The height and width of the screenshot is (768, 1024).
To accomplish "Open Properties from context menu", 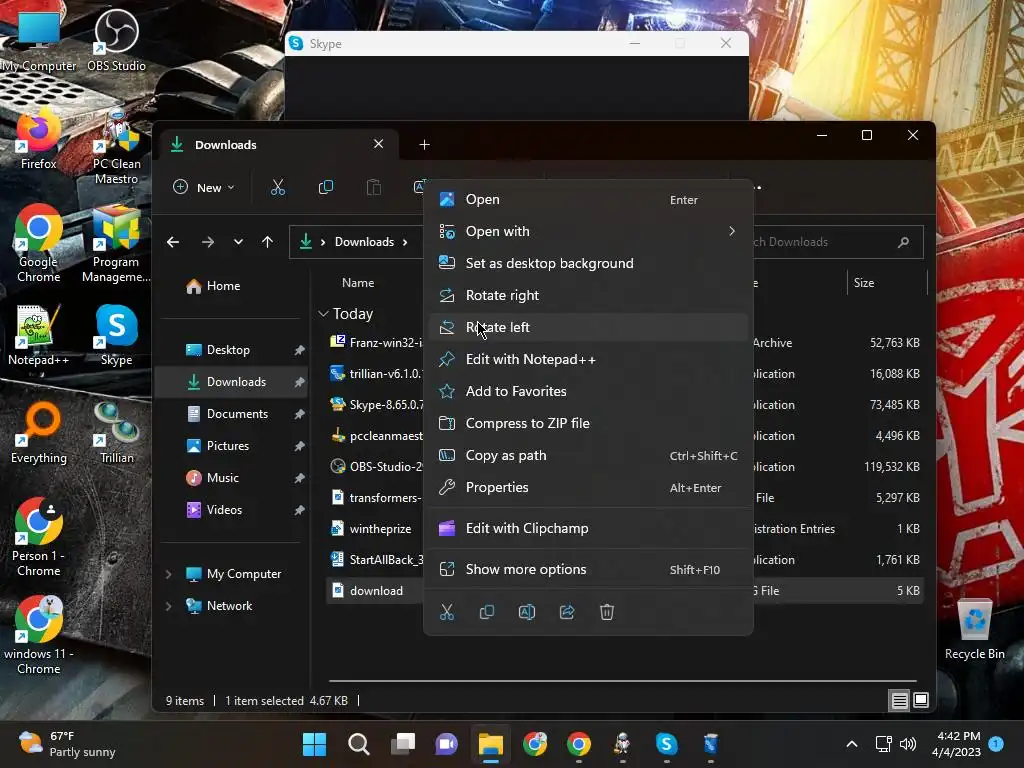I will pos(588,487).
